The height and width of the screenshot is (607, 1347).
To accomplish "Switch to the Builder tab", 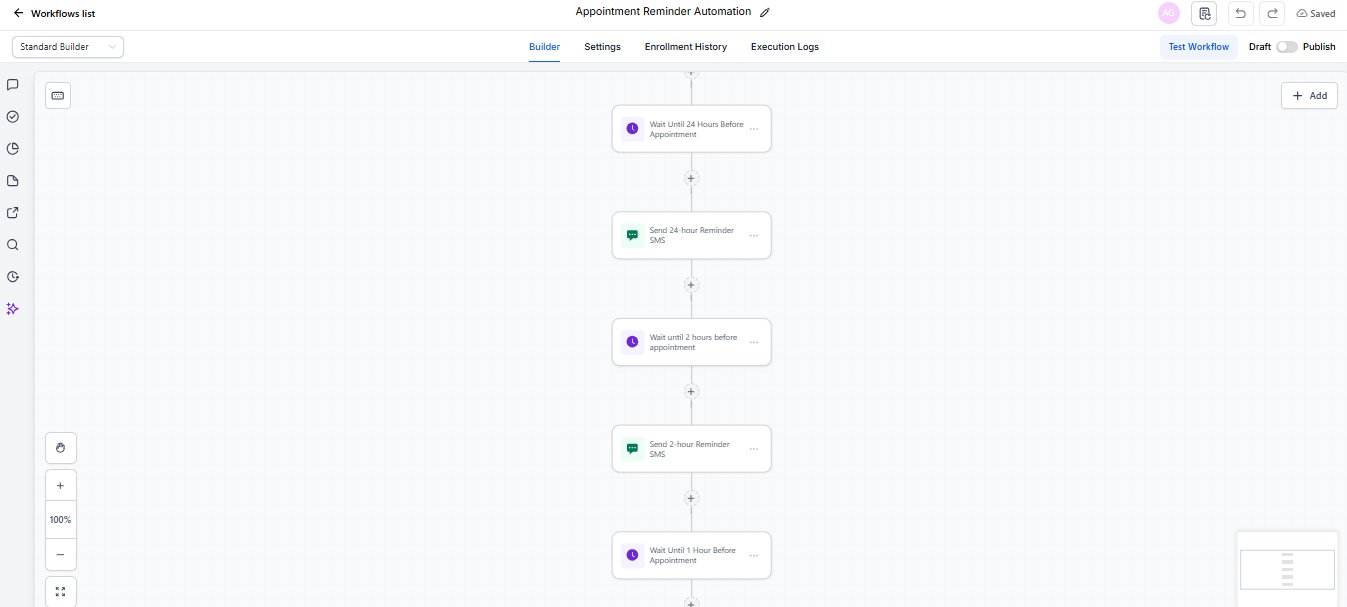I will tap(544, 47).
